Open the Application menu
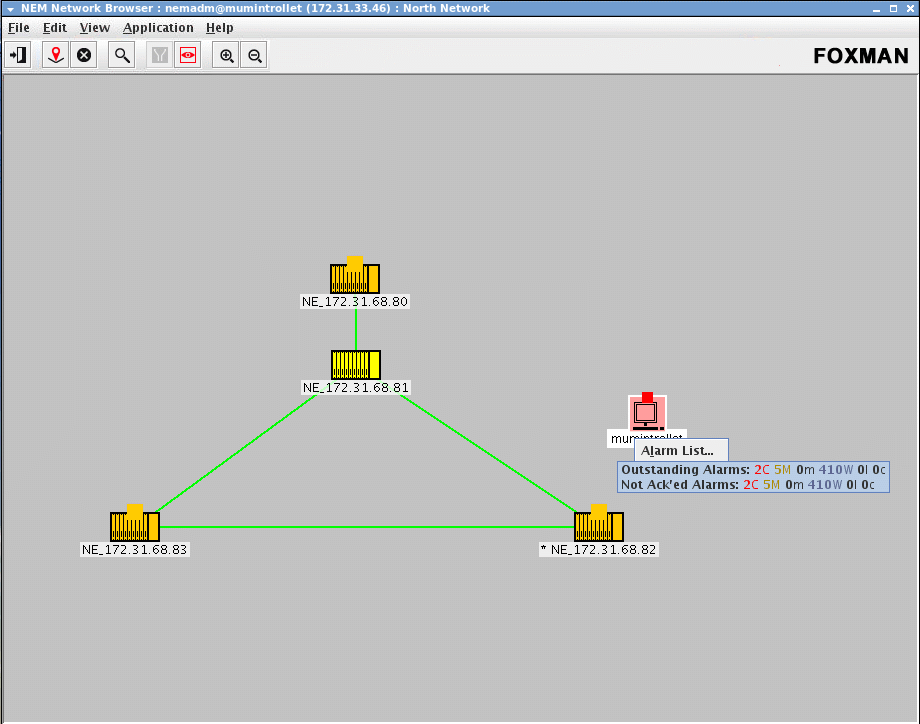Image resolution: width=920 pixels, height=724 pixels. pos(158,28)
